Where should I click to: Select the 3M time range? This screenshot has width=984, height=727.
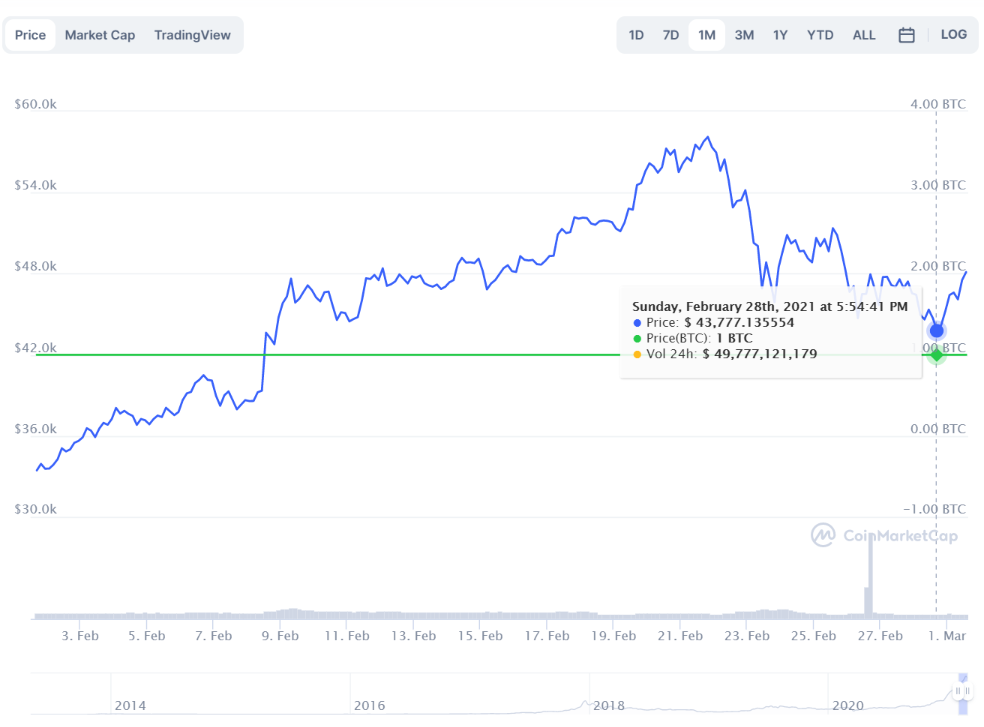pyautogui.click(x=744, y=35)
